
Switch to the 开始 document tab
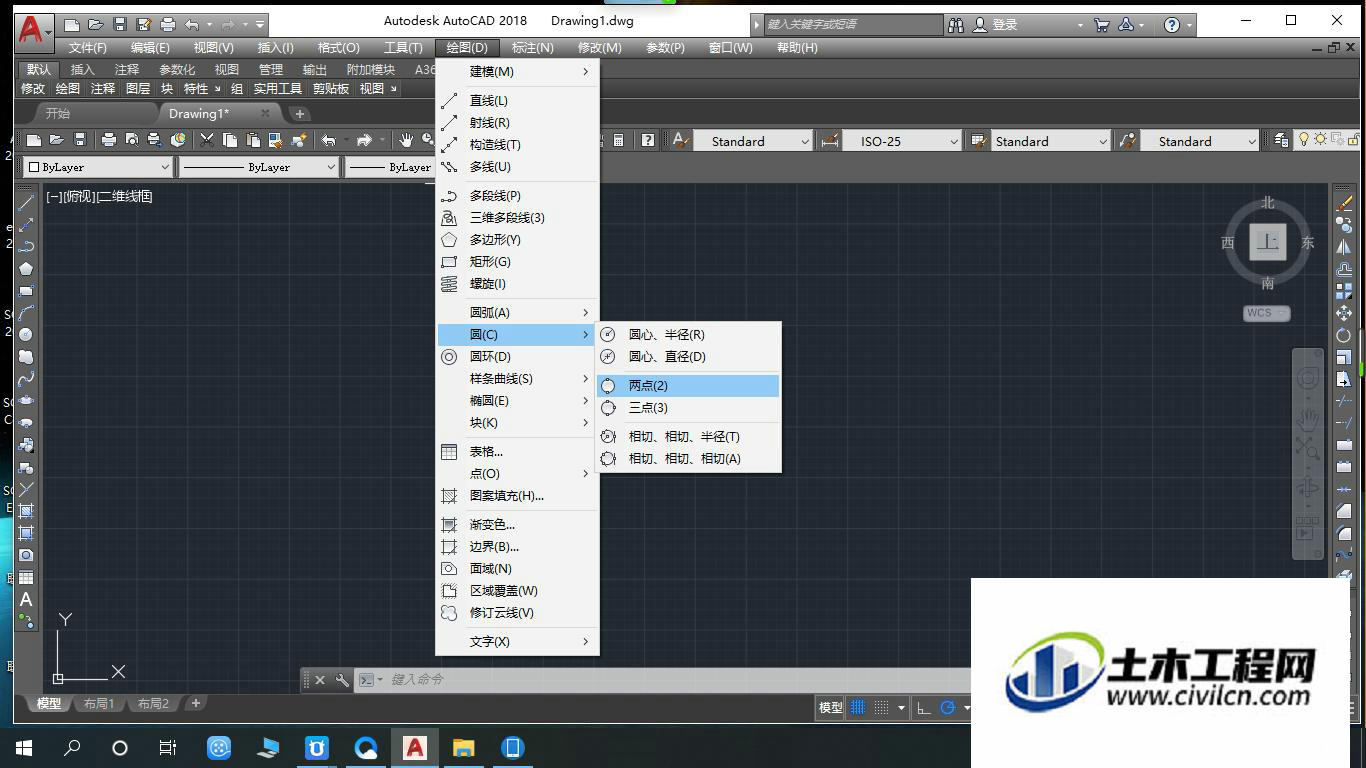pos(58,113)
